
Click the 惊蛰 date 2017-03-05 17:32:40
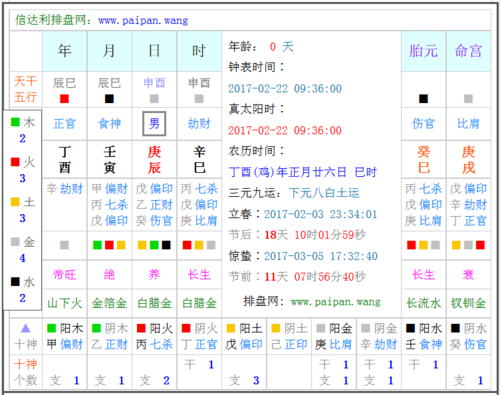321,256
